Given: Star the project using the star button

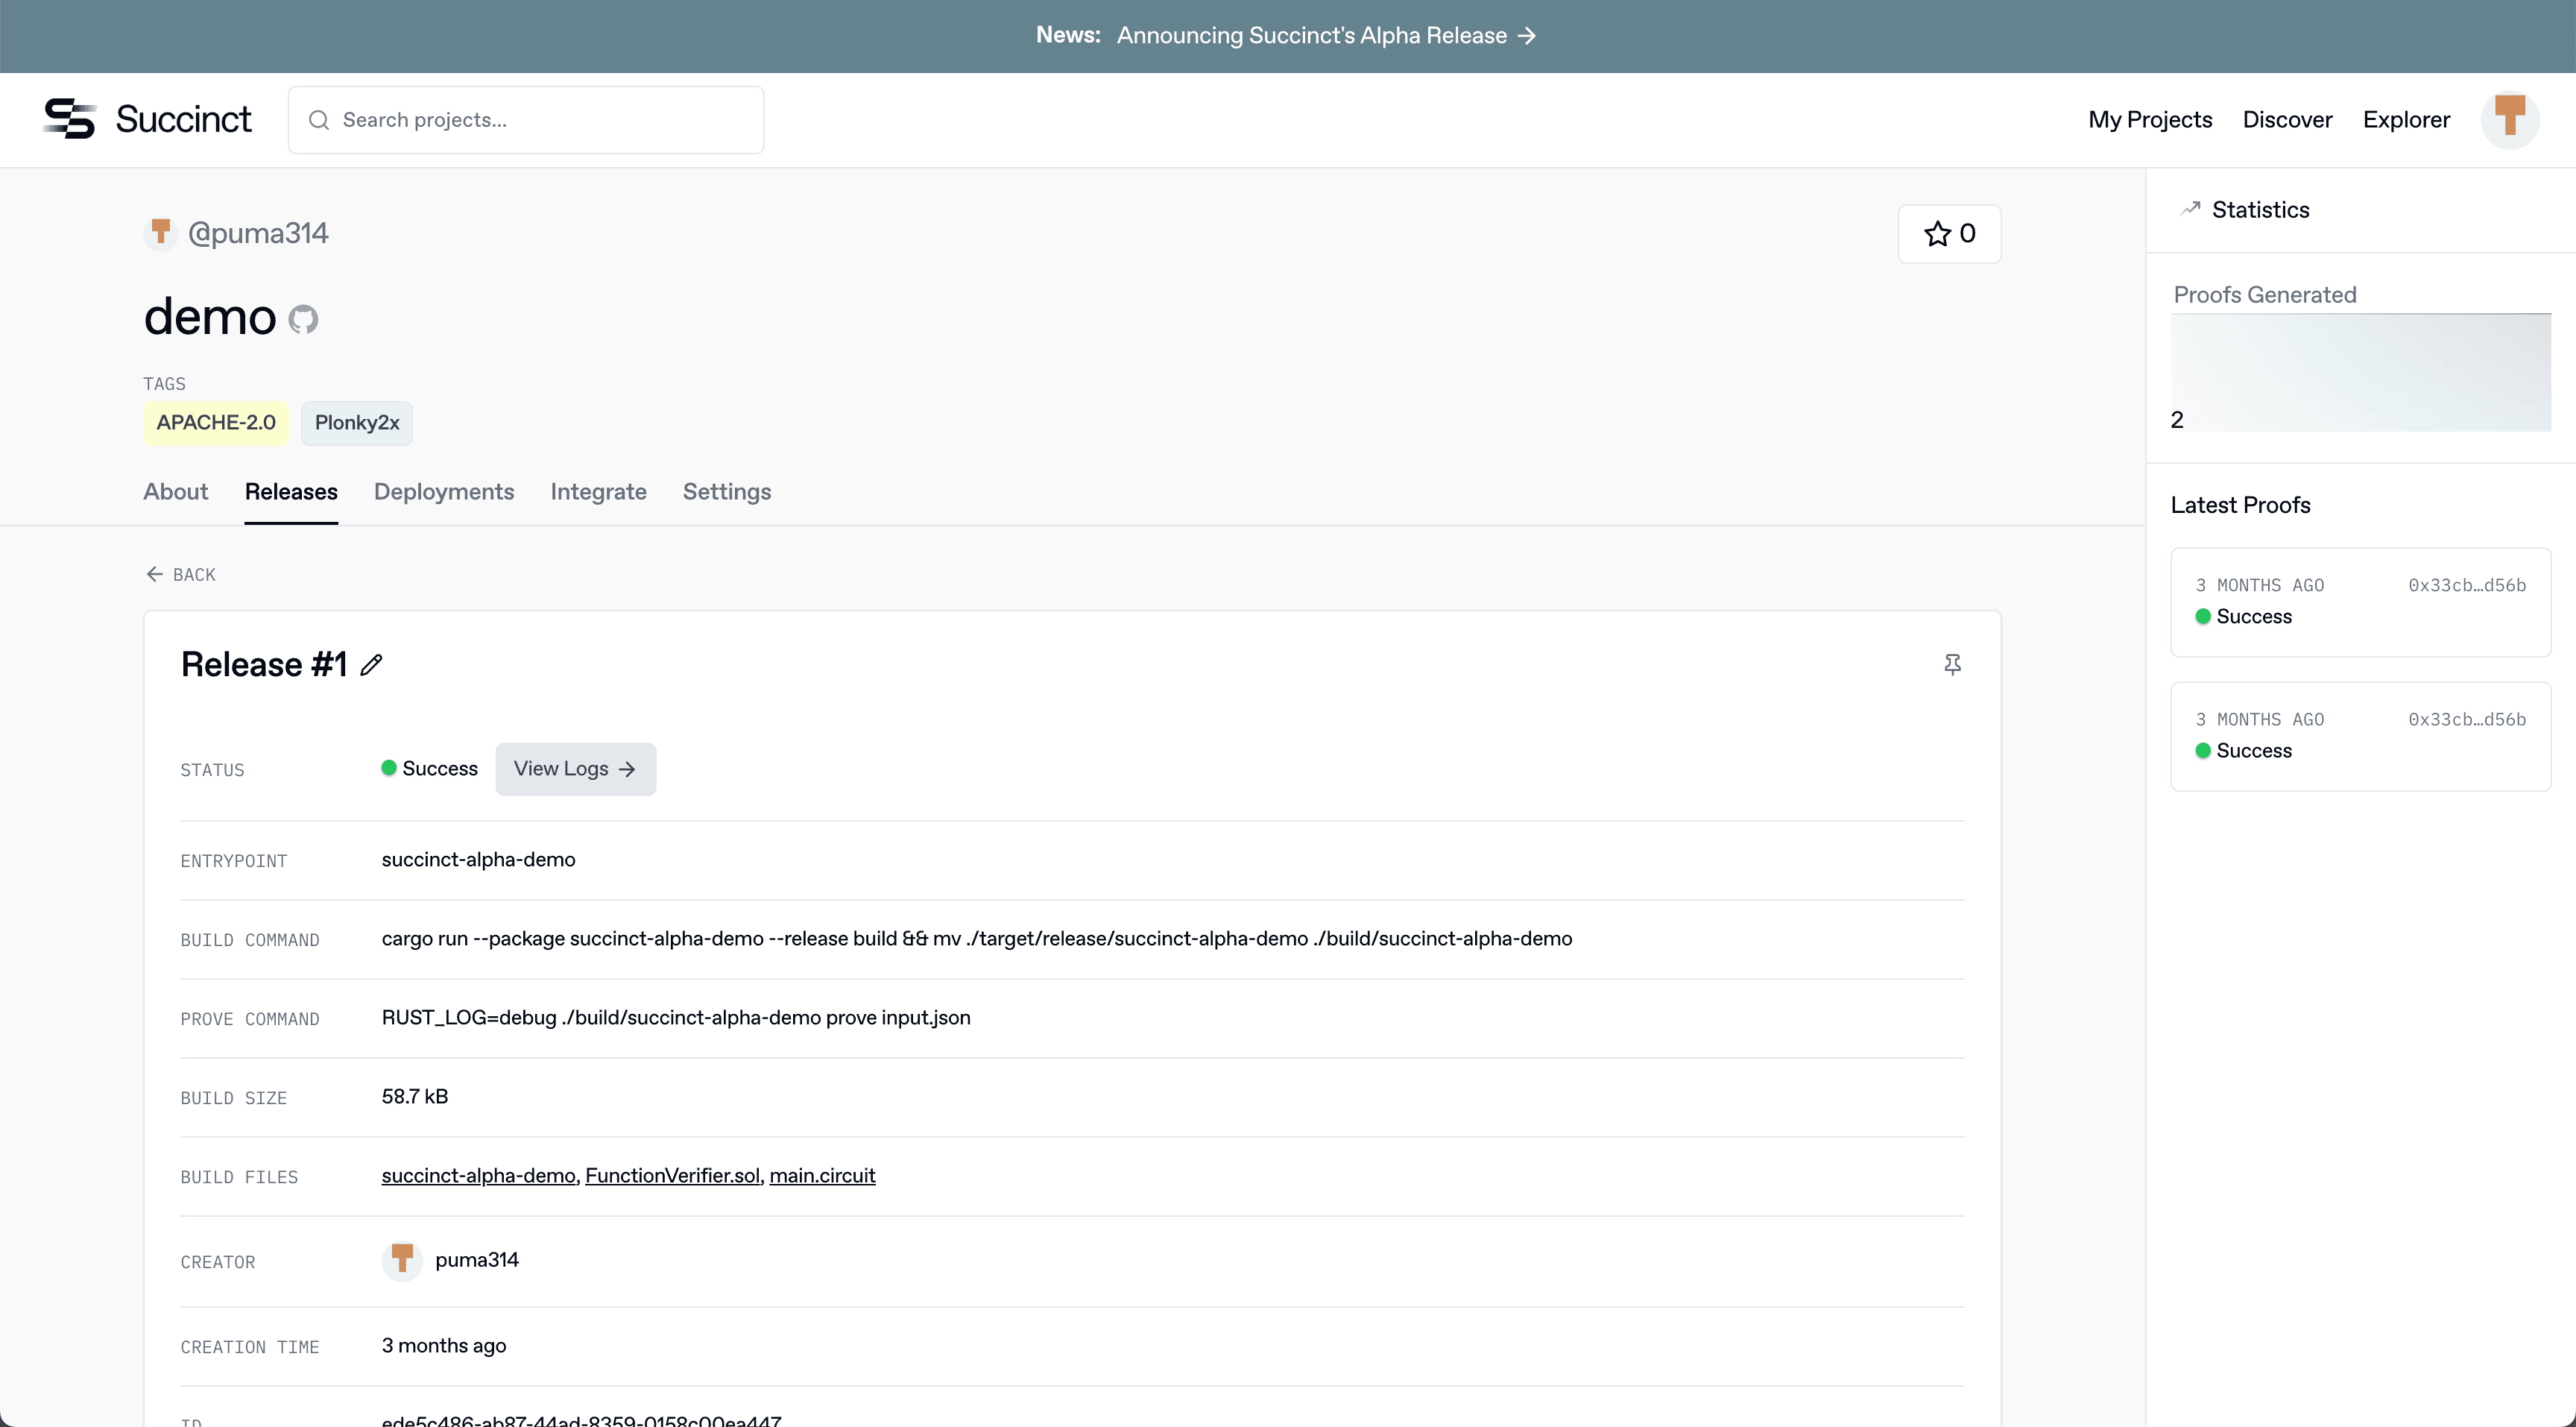Looking at the screenshot, I should coord(1949,234).
